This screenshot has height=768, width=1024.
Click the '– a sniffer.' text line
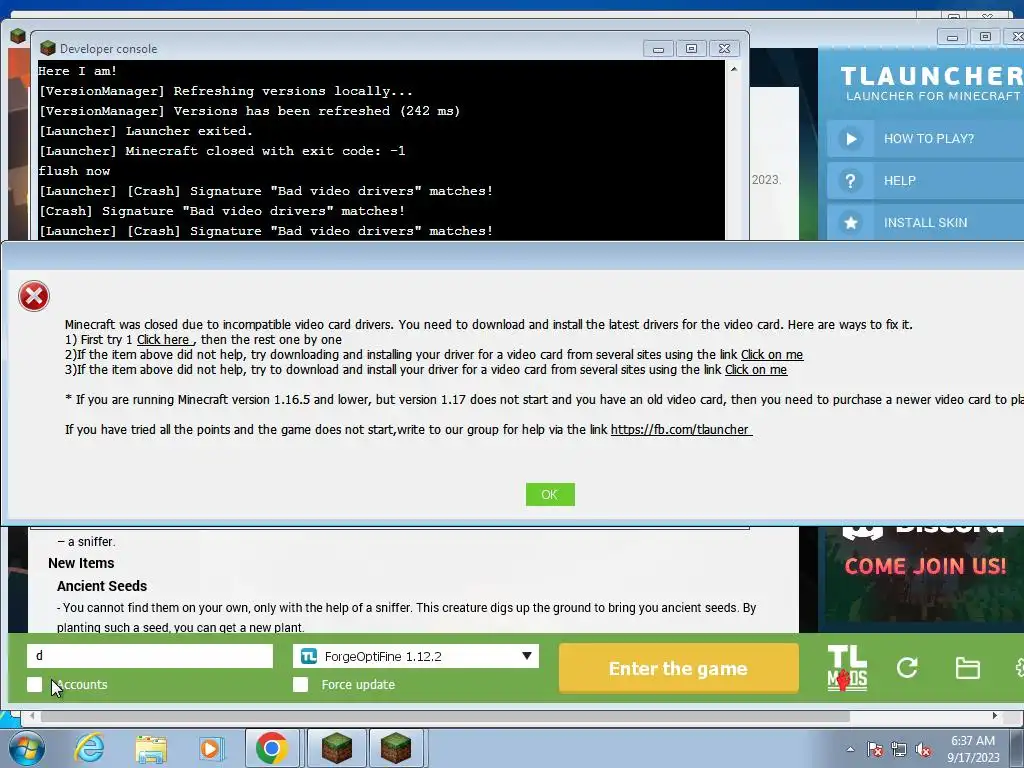(x=86, y=541)
